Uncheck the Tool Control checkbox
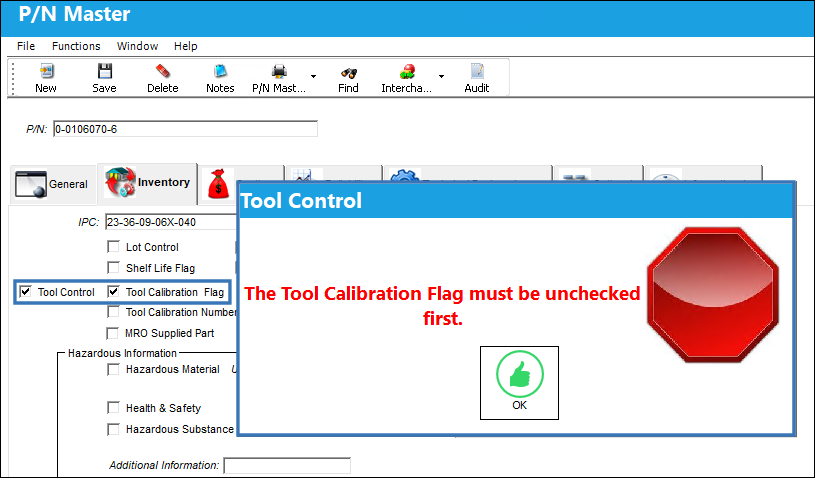Viewport: 815px width, 478px height. coord(25,291)
